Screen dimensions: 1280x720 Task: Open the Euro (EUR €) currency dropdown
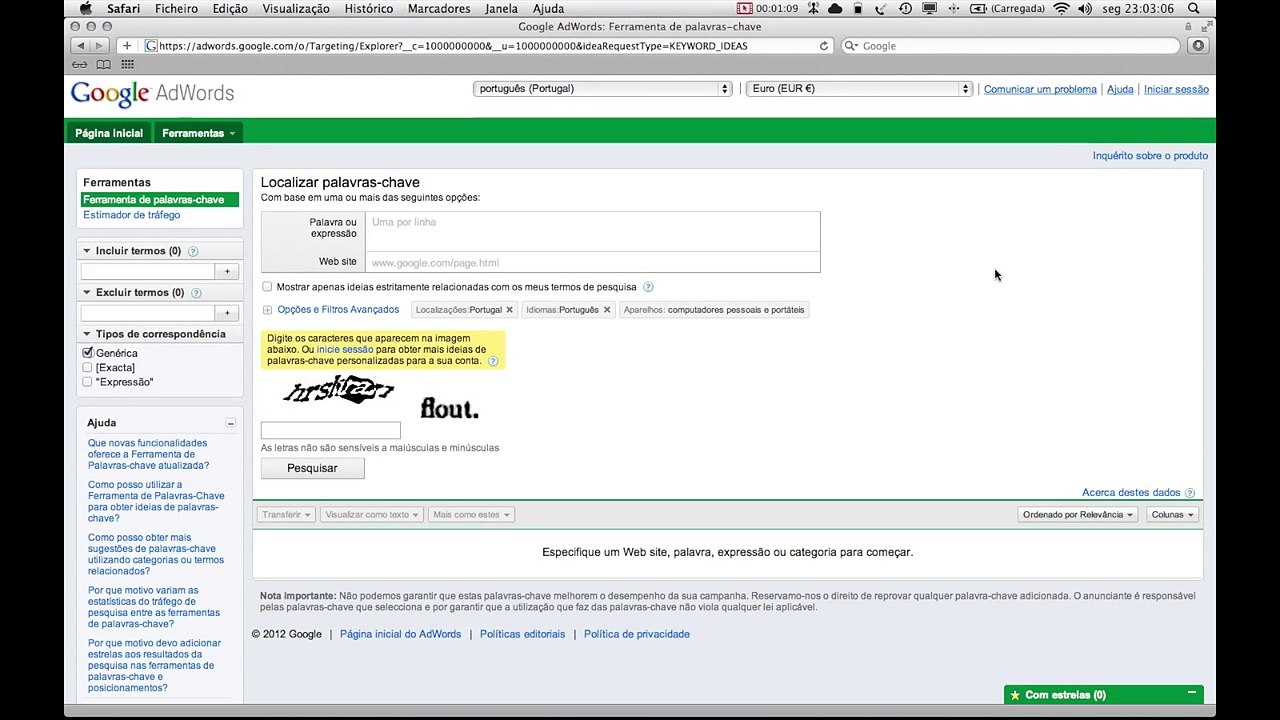(x=859, y=89)
